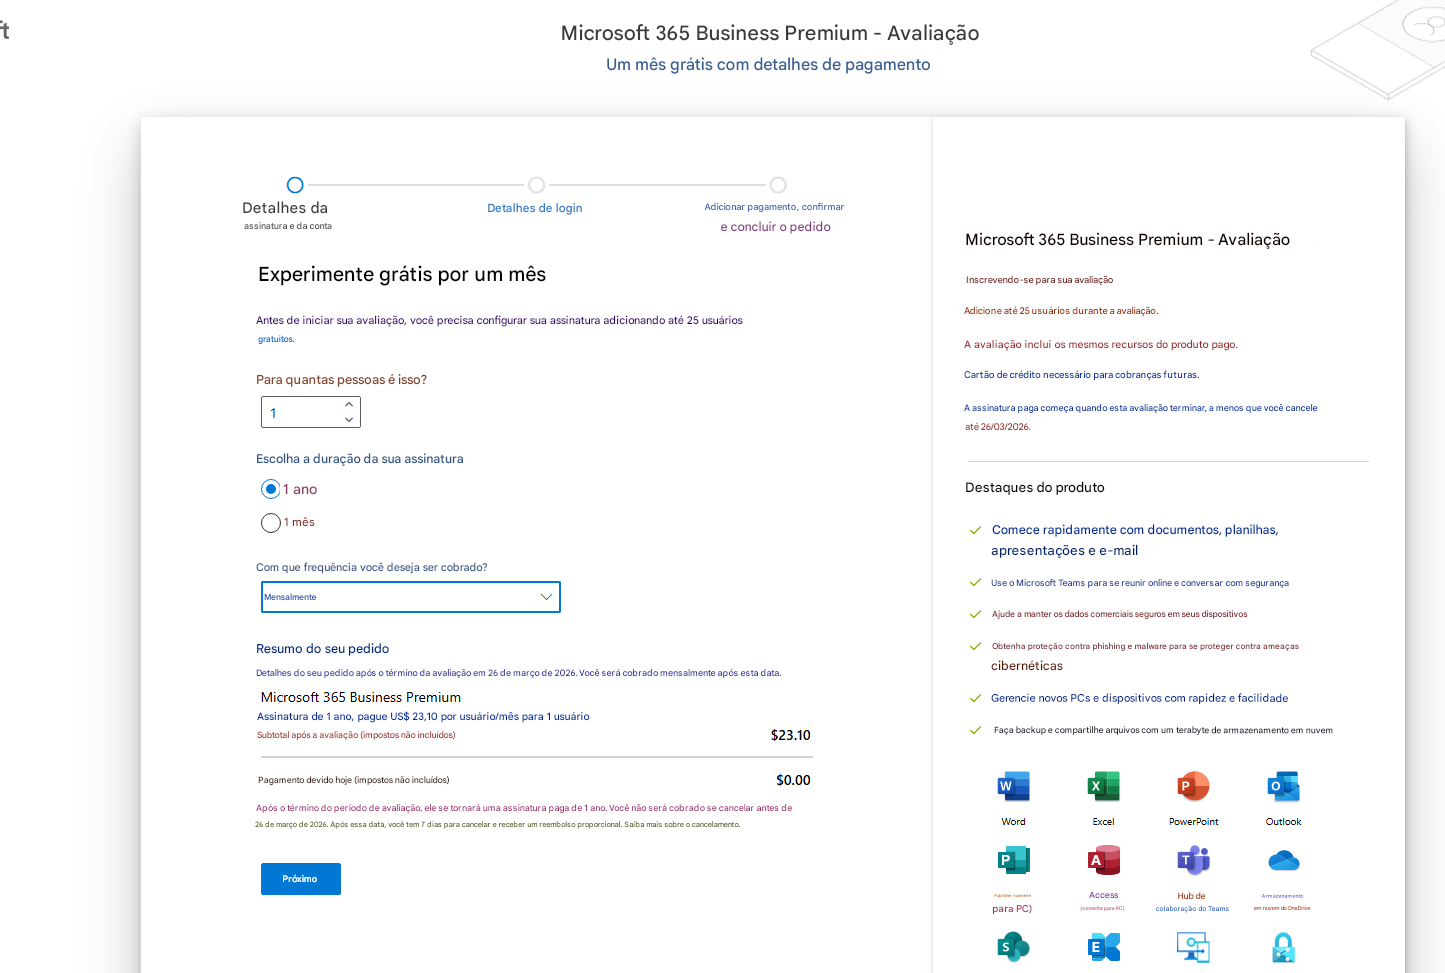Click the Resumo do seu pedido heading
The height and width of the screenshot is (973, 1445).
pos(322,649)
